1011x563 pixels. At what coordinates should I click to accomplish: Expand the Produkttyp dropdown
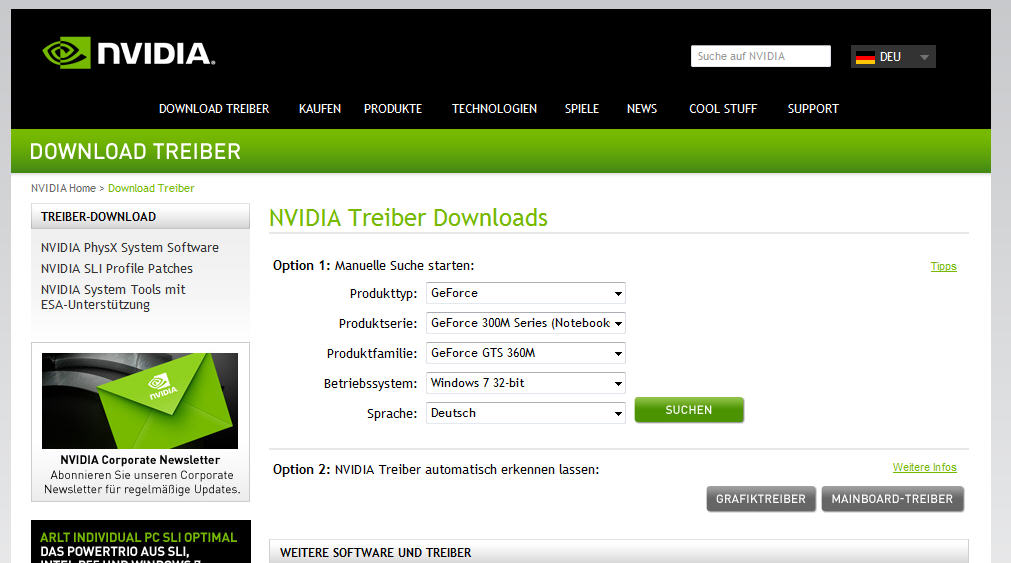point(525,293)
